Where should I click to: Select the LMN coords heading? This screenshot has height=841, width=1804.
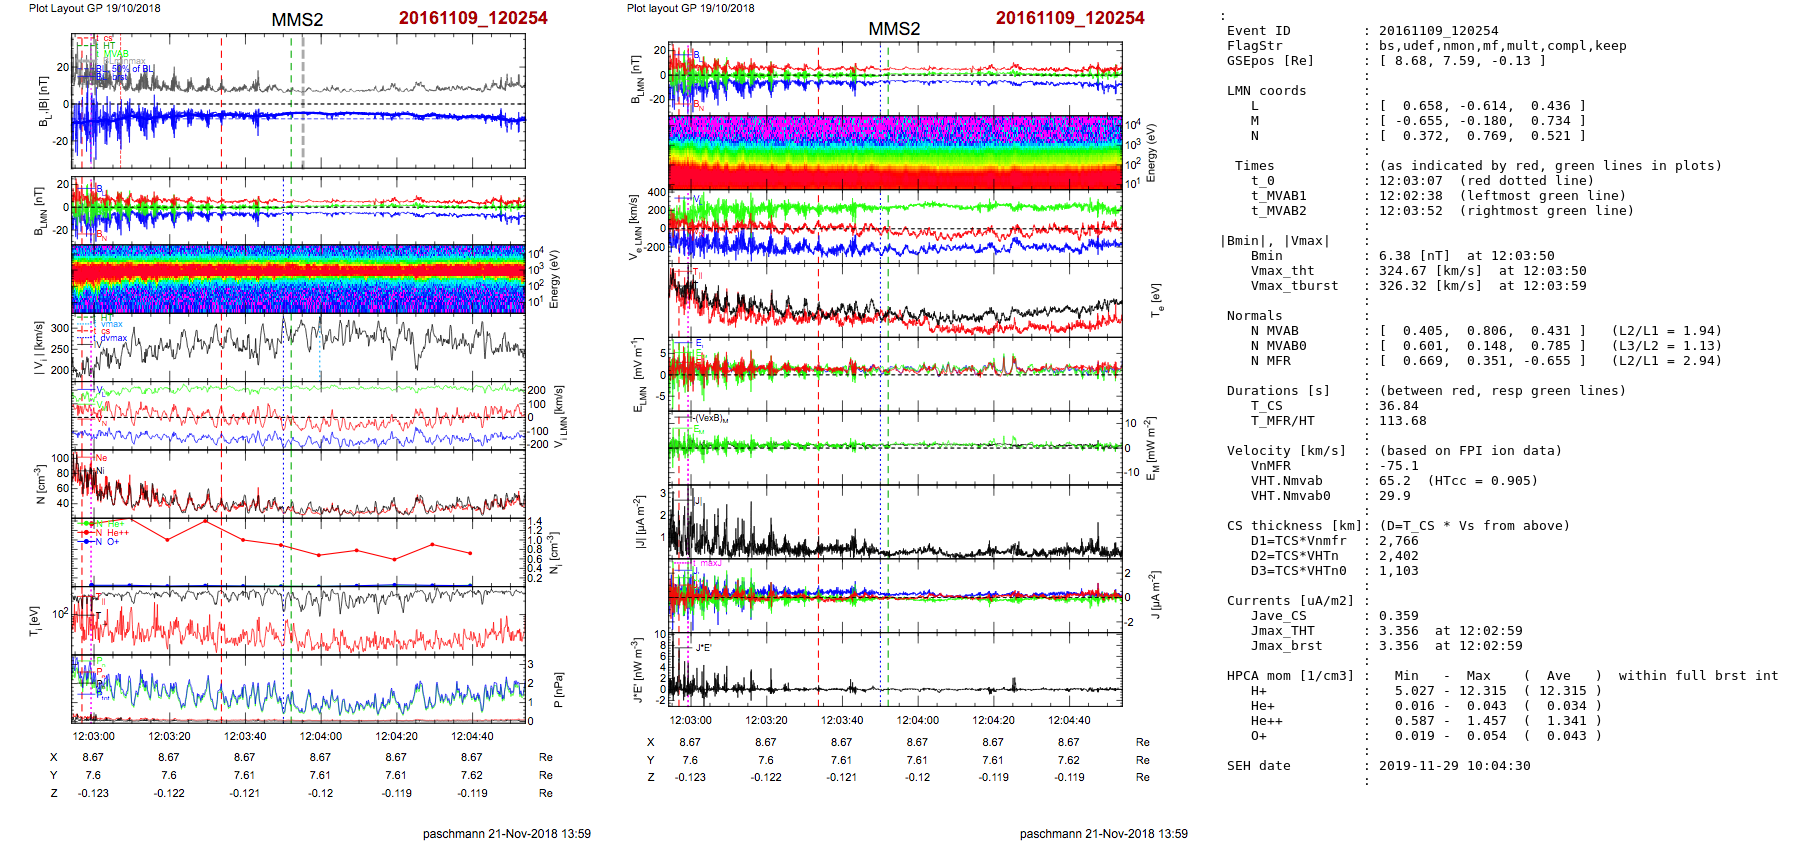click(1266, 91)
